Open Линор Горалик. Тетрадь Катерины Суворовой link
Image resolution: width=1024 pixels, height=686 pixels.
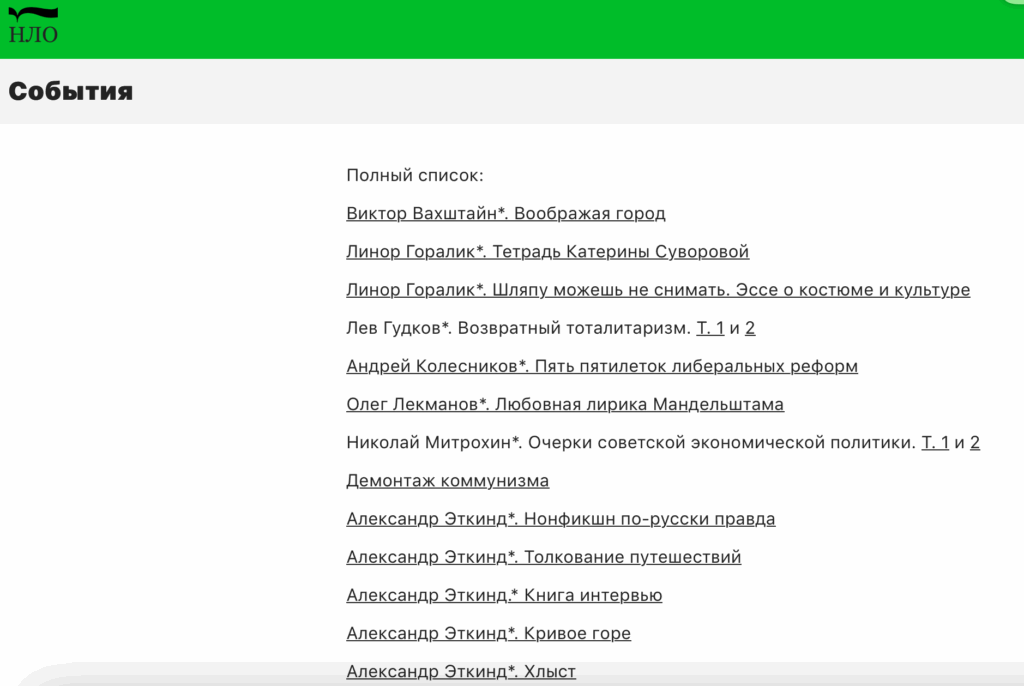[x=547, y=252]
